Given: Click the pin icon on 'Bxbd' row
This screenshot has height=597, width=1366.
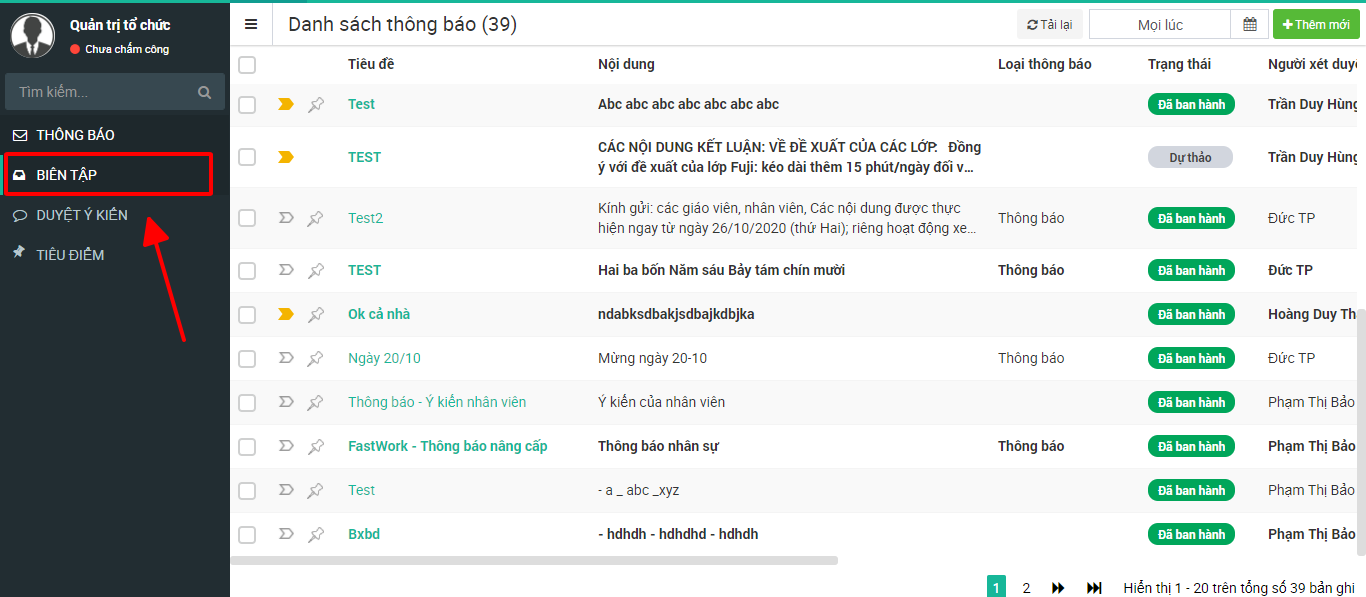Looking at the screenshot, I should [x=316, y=534].
